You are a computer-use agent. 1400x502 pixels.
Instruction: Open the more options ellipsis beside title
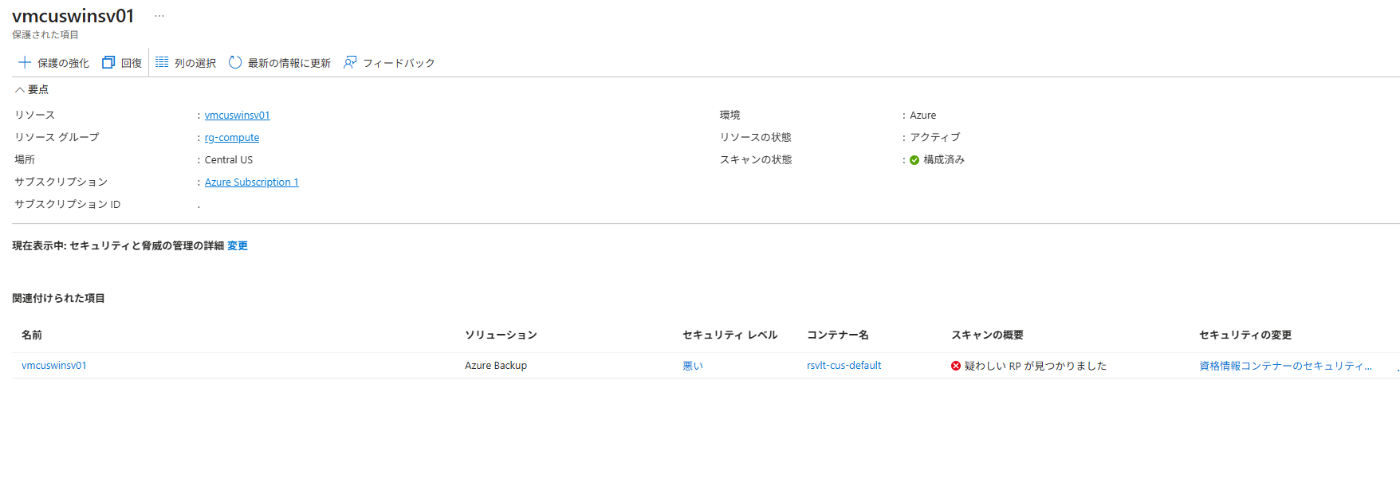coord(159,16)
